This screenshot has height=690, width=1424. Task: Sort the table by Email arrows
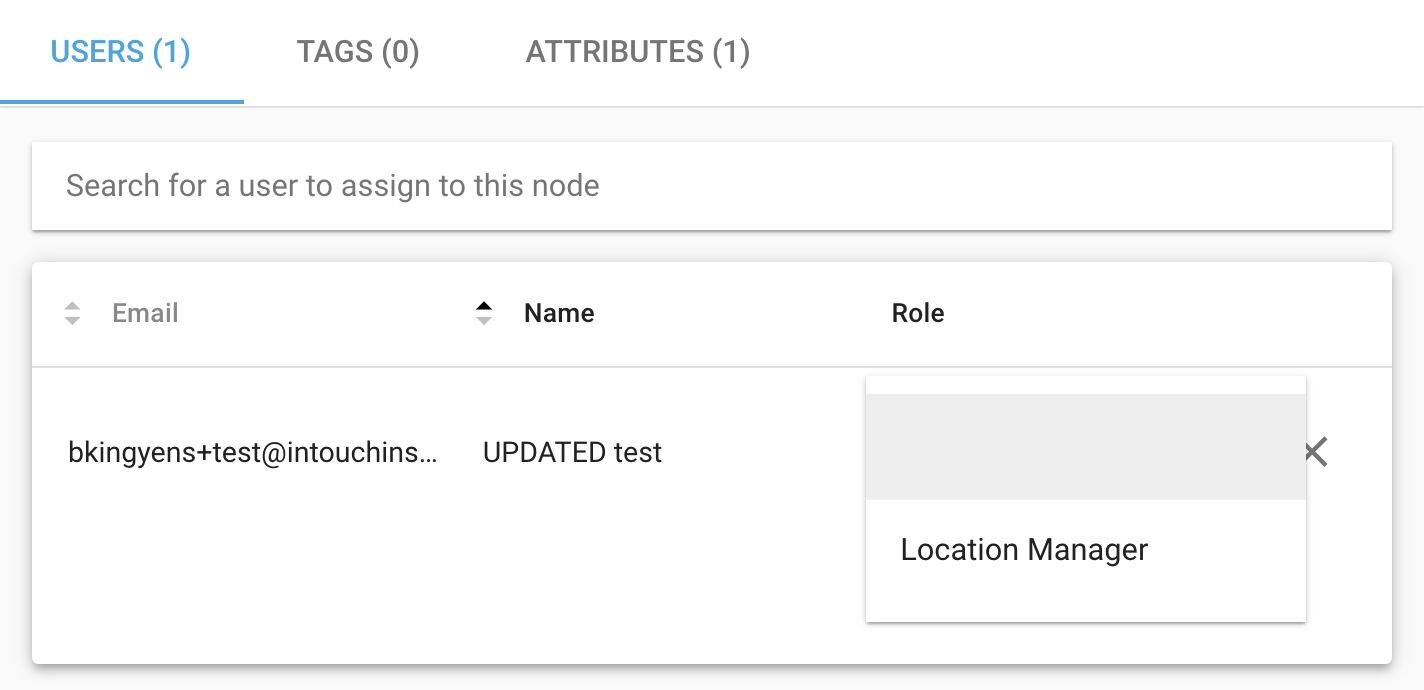72,313
